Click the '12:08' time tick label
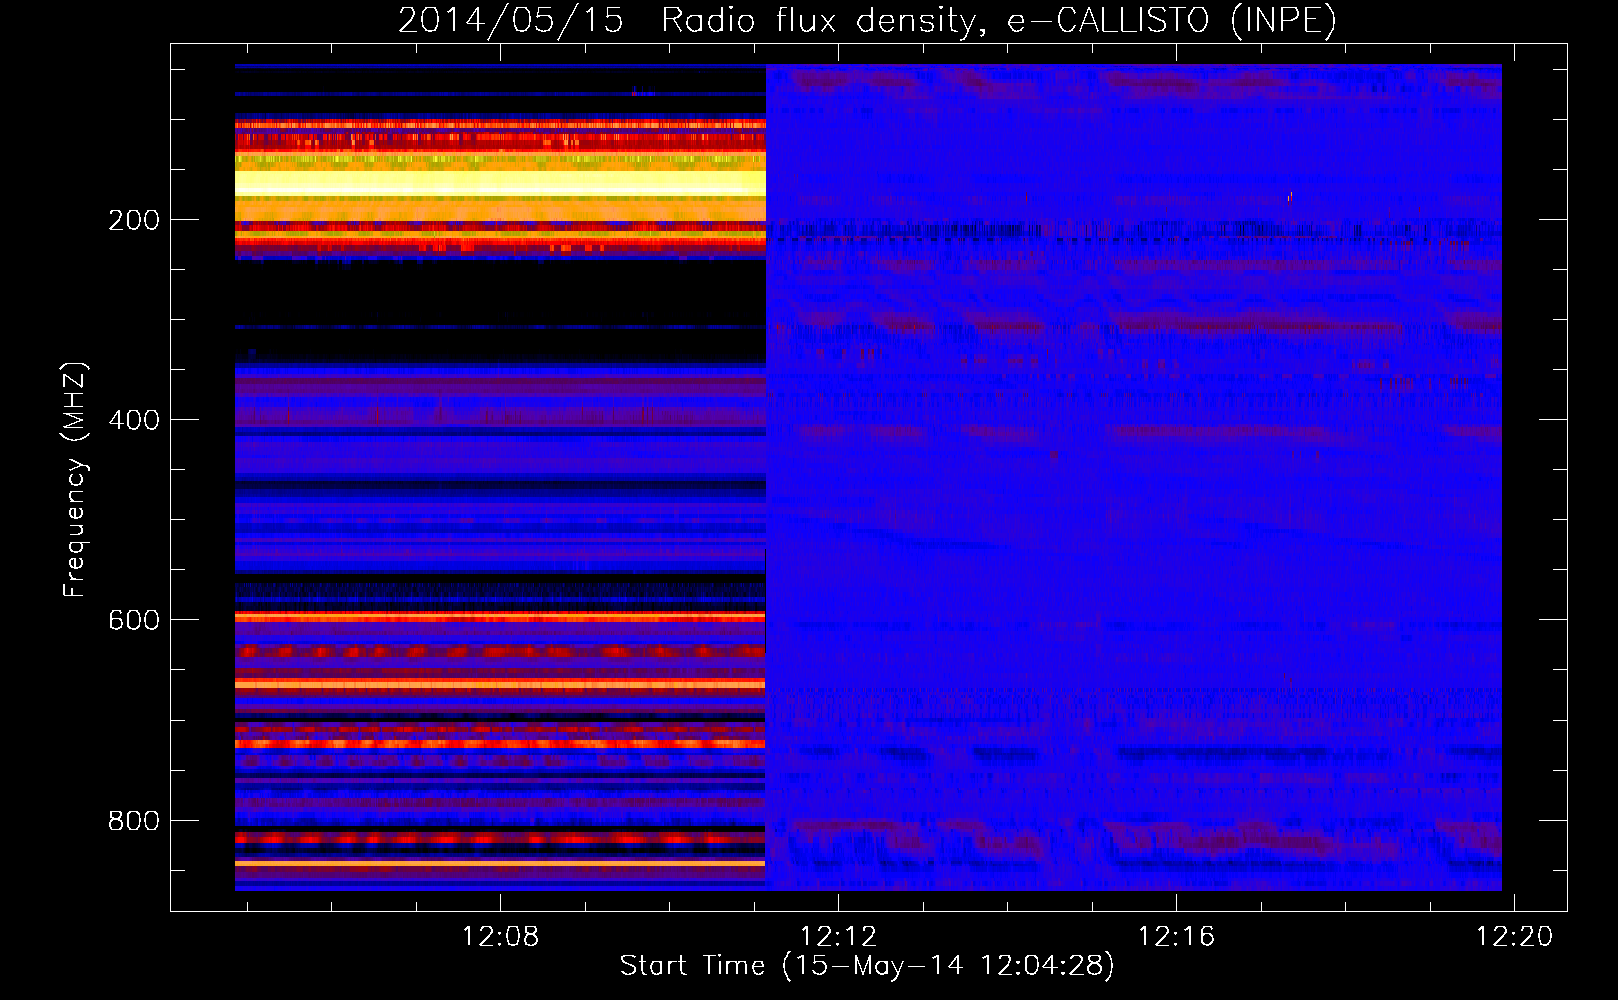The image size is (1618, 1000). tap(500, 936)
